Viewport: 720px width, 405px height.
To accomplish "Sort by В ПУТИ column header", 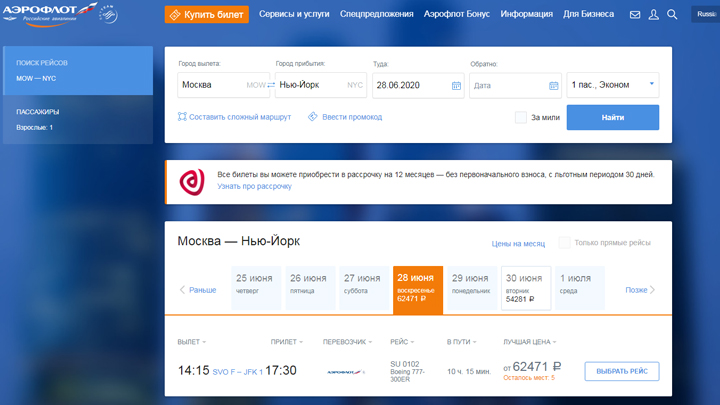I will click(x=461, y=342).
